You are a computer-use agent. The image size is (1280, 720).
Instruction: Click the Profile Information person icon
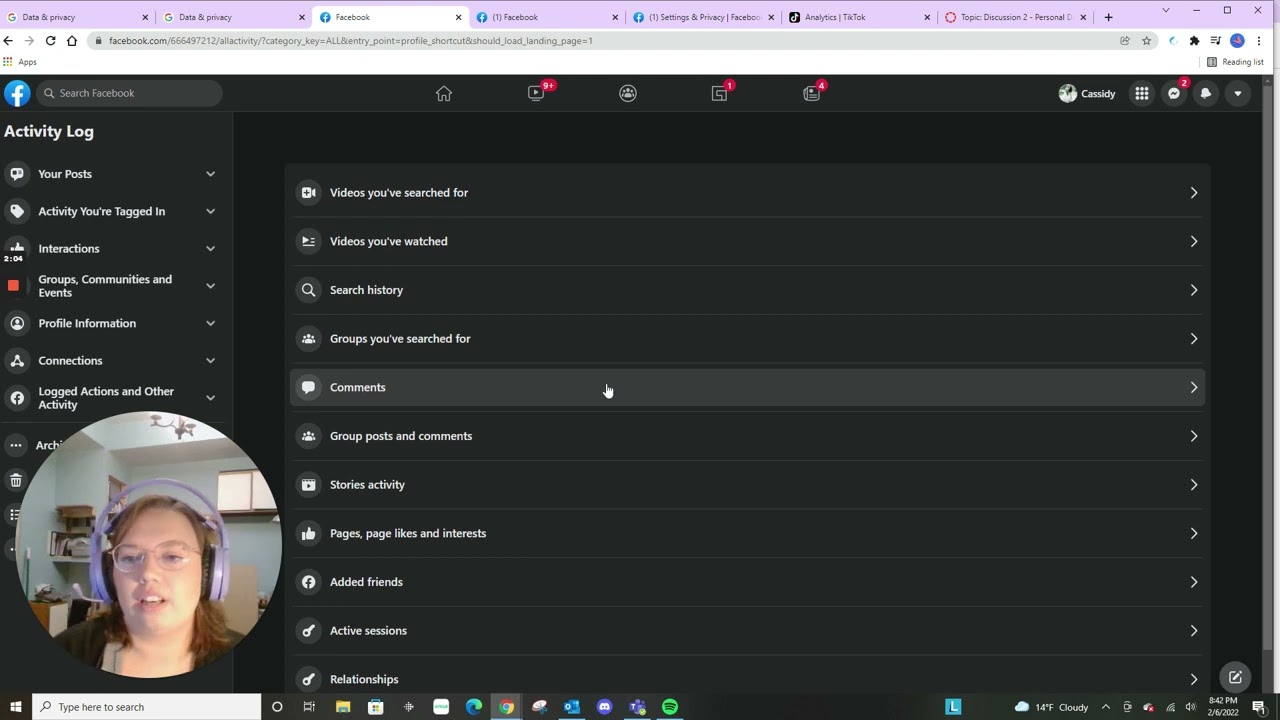tap(17, 323)
